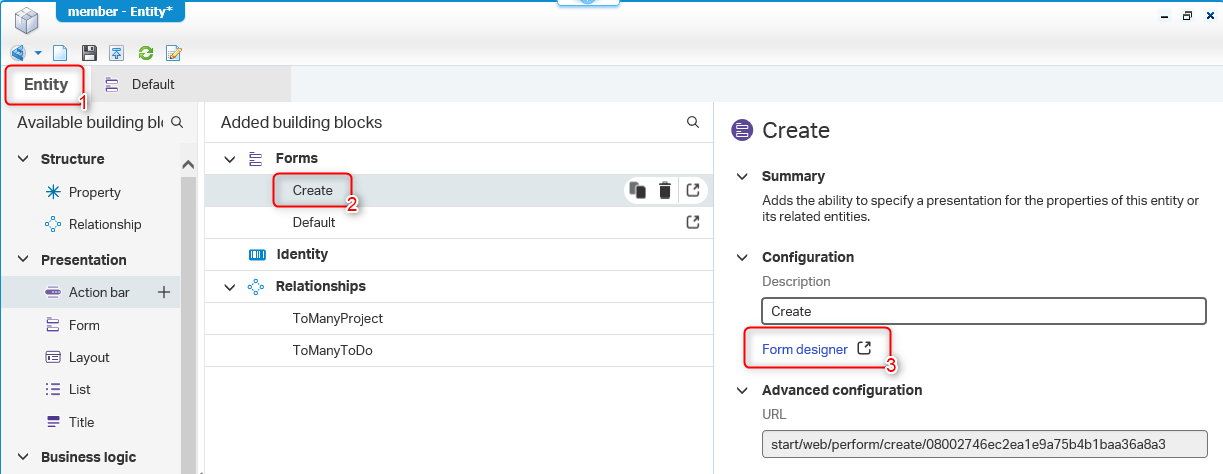Switch to the Entity tab
The width and height of the screenshot is (1223, 474).
click(x=45, y=84)
